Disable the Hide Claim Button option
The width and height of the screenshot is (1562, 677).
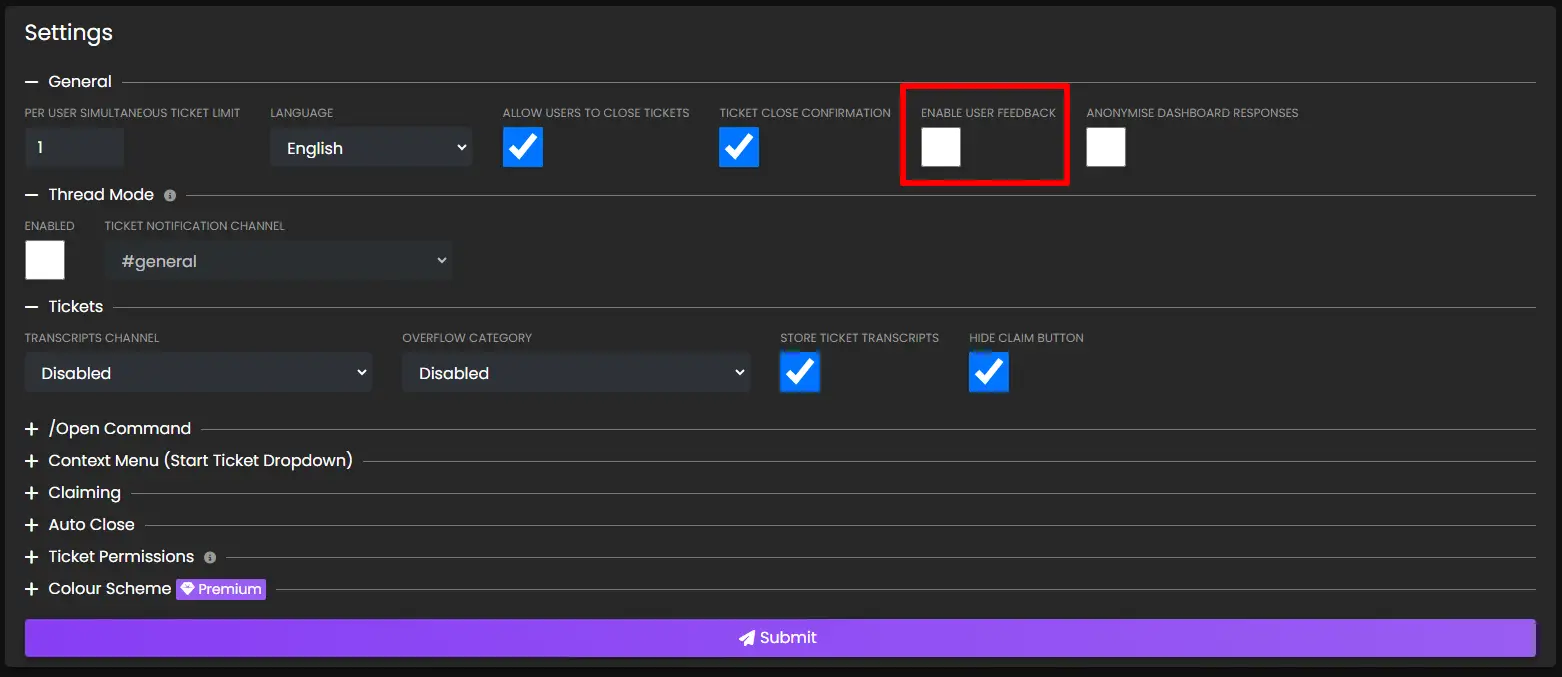point(988,372)
